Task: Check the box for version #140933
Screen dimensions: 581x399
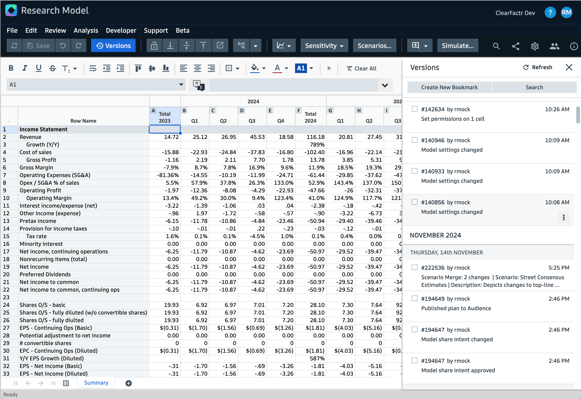Action: pyautogui.click(x=415, y=171)
